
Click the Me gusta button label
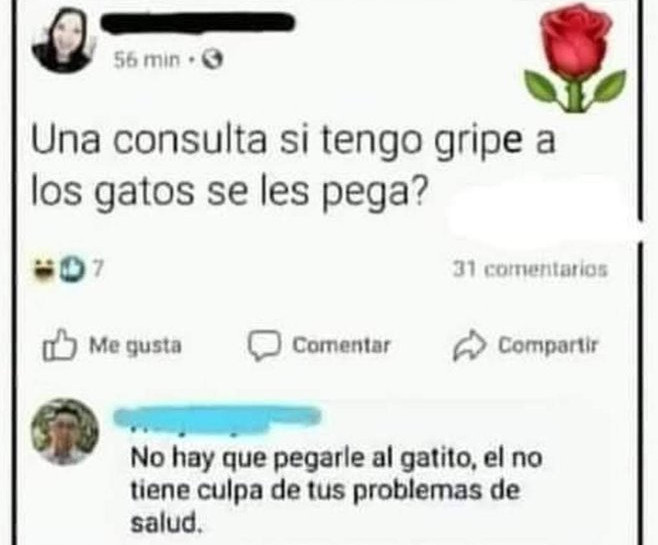click(x=136, y=346)
